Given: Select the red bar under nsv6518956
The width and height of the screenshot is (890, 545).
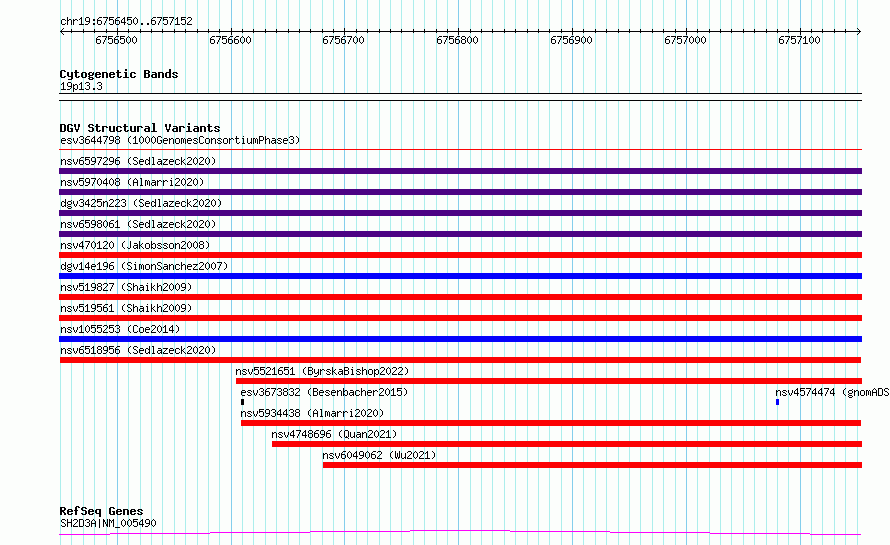Looking at the screenshot, I should pyautogui.click(x=460, y=360).
